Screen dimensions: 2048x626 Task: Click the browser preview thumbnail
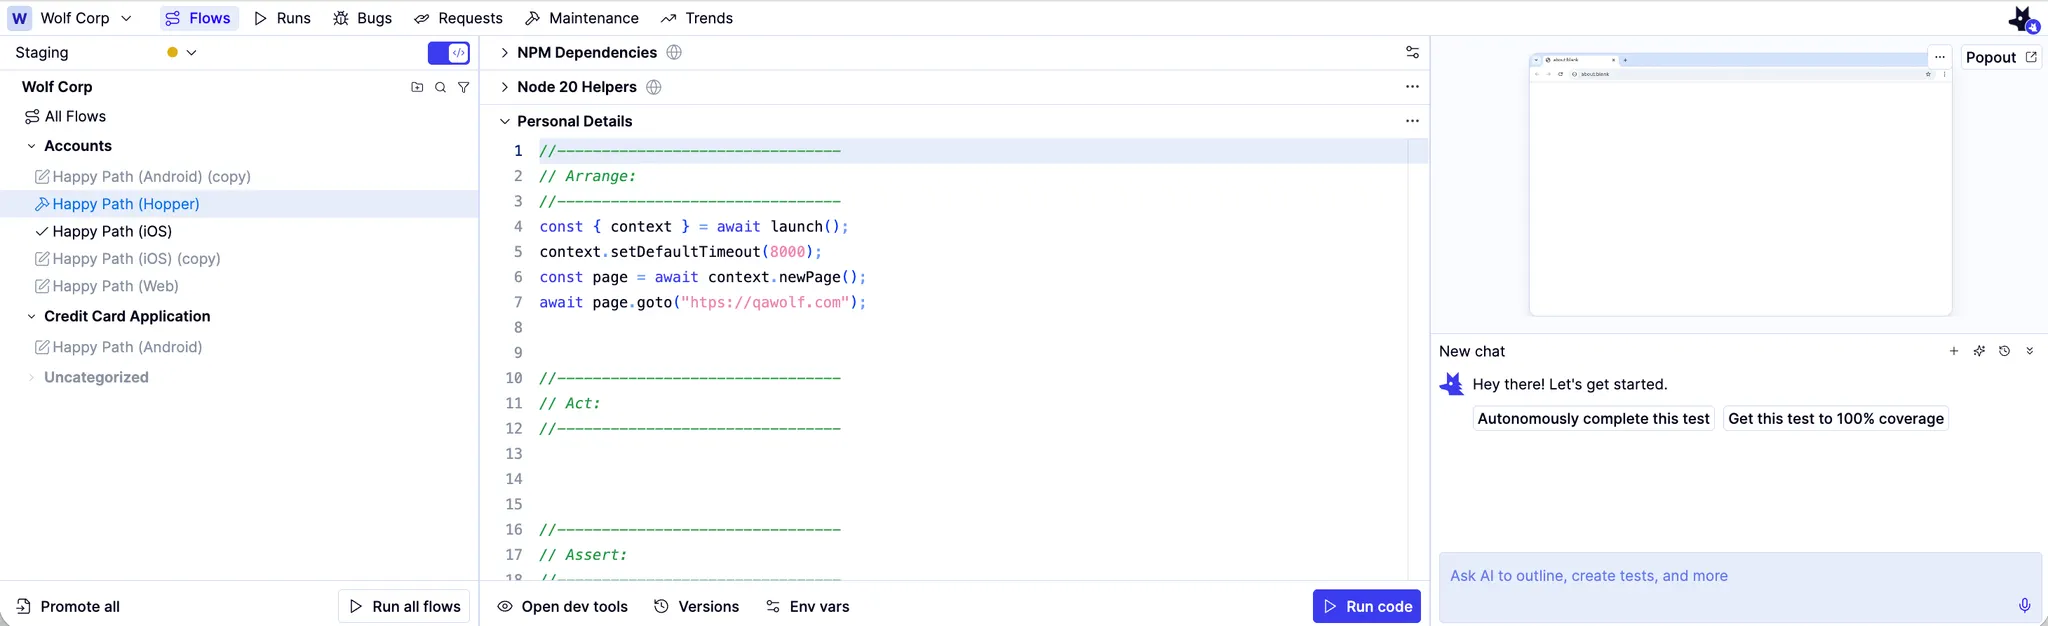(1740, 184)
